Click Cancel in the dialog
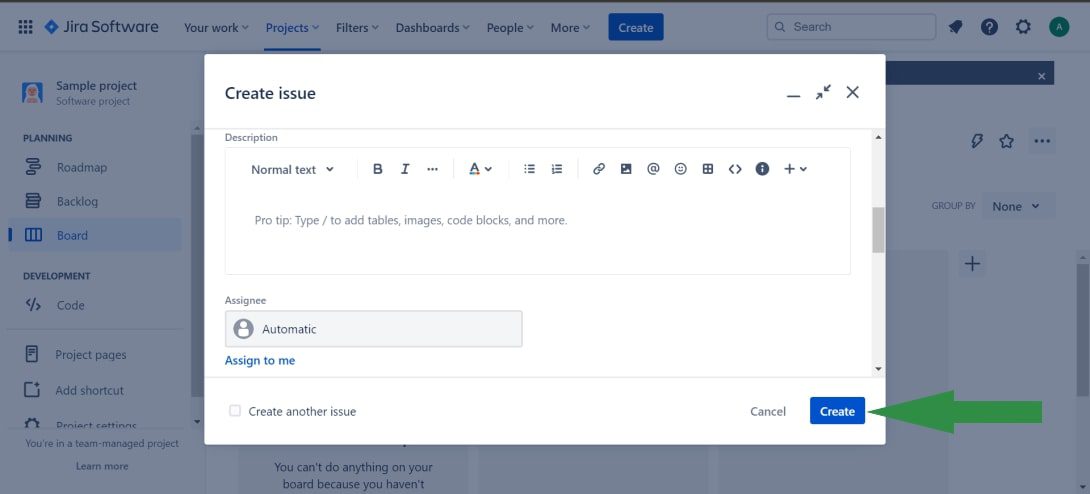 tap(768, 411)
